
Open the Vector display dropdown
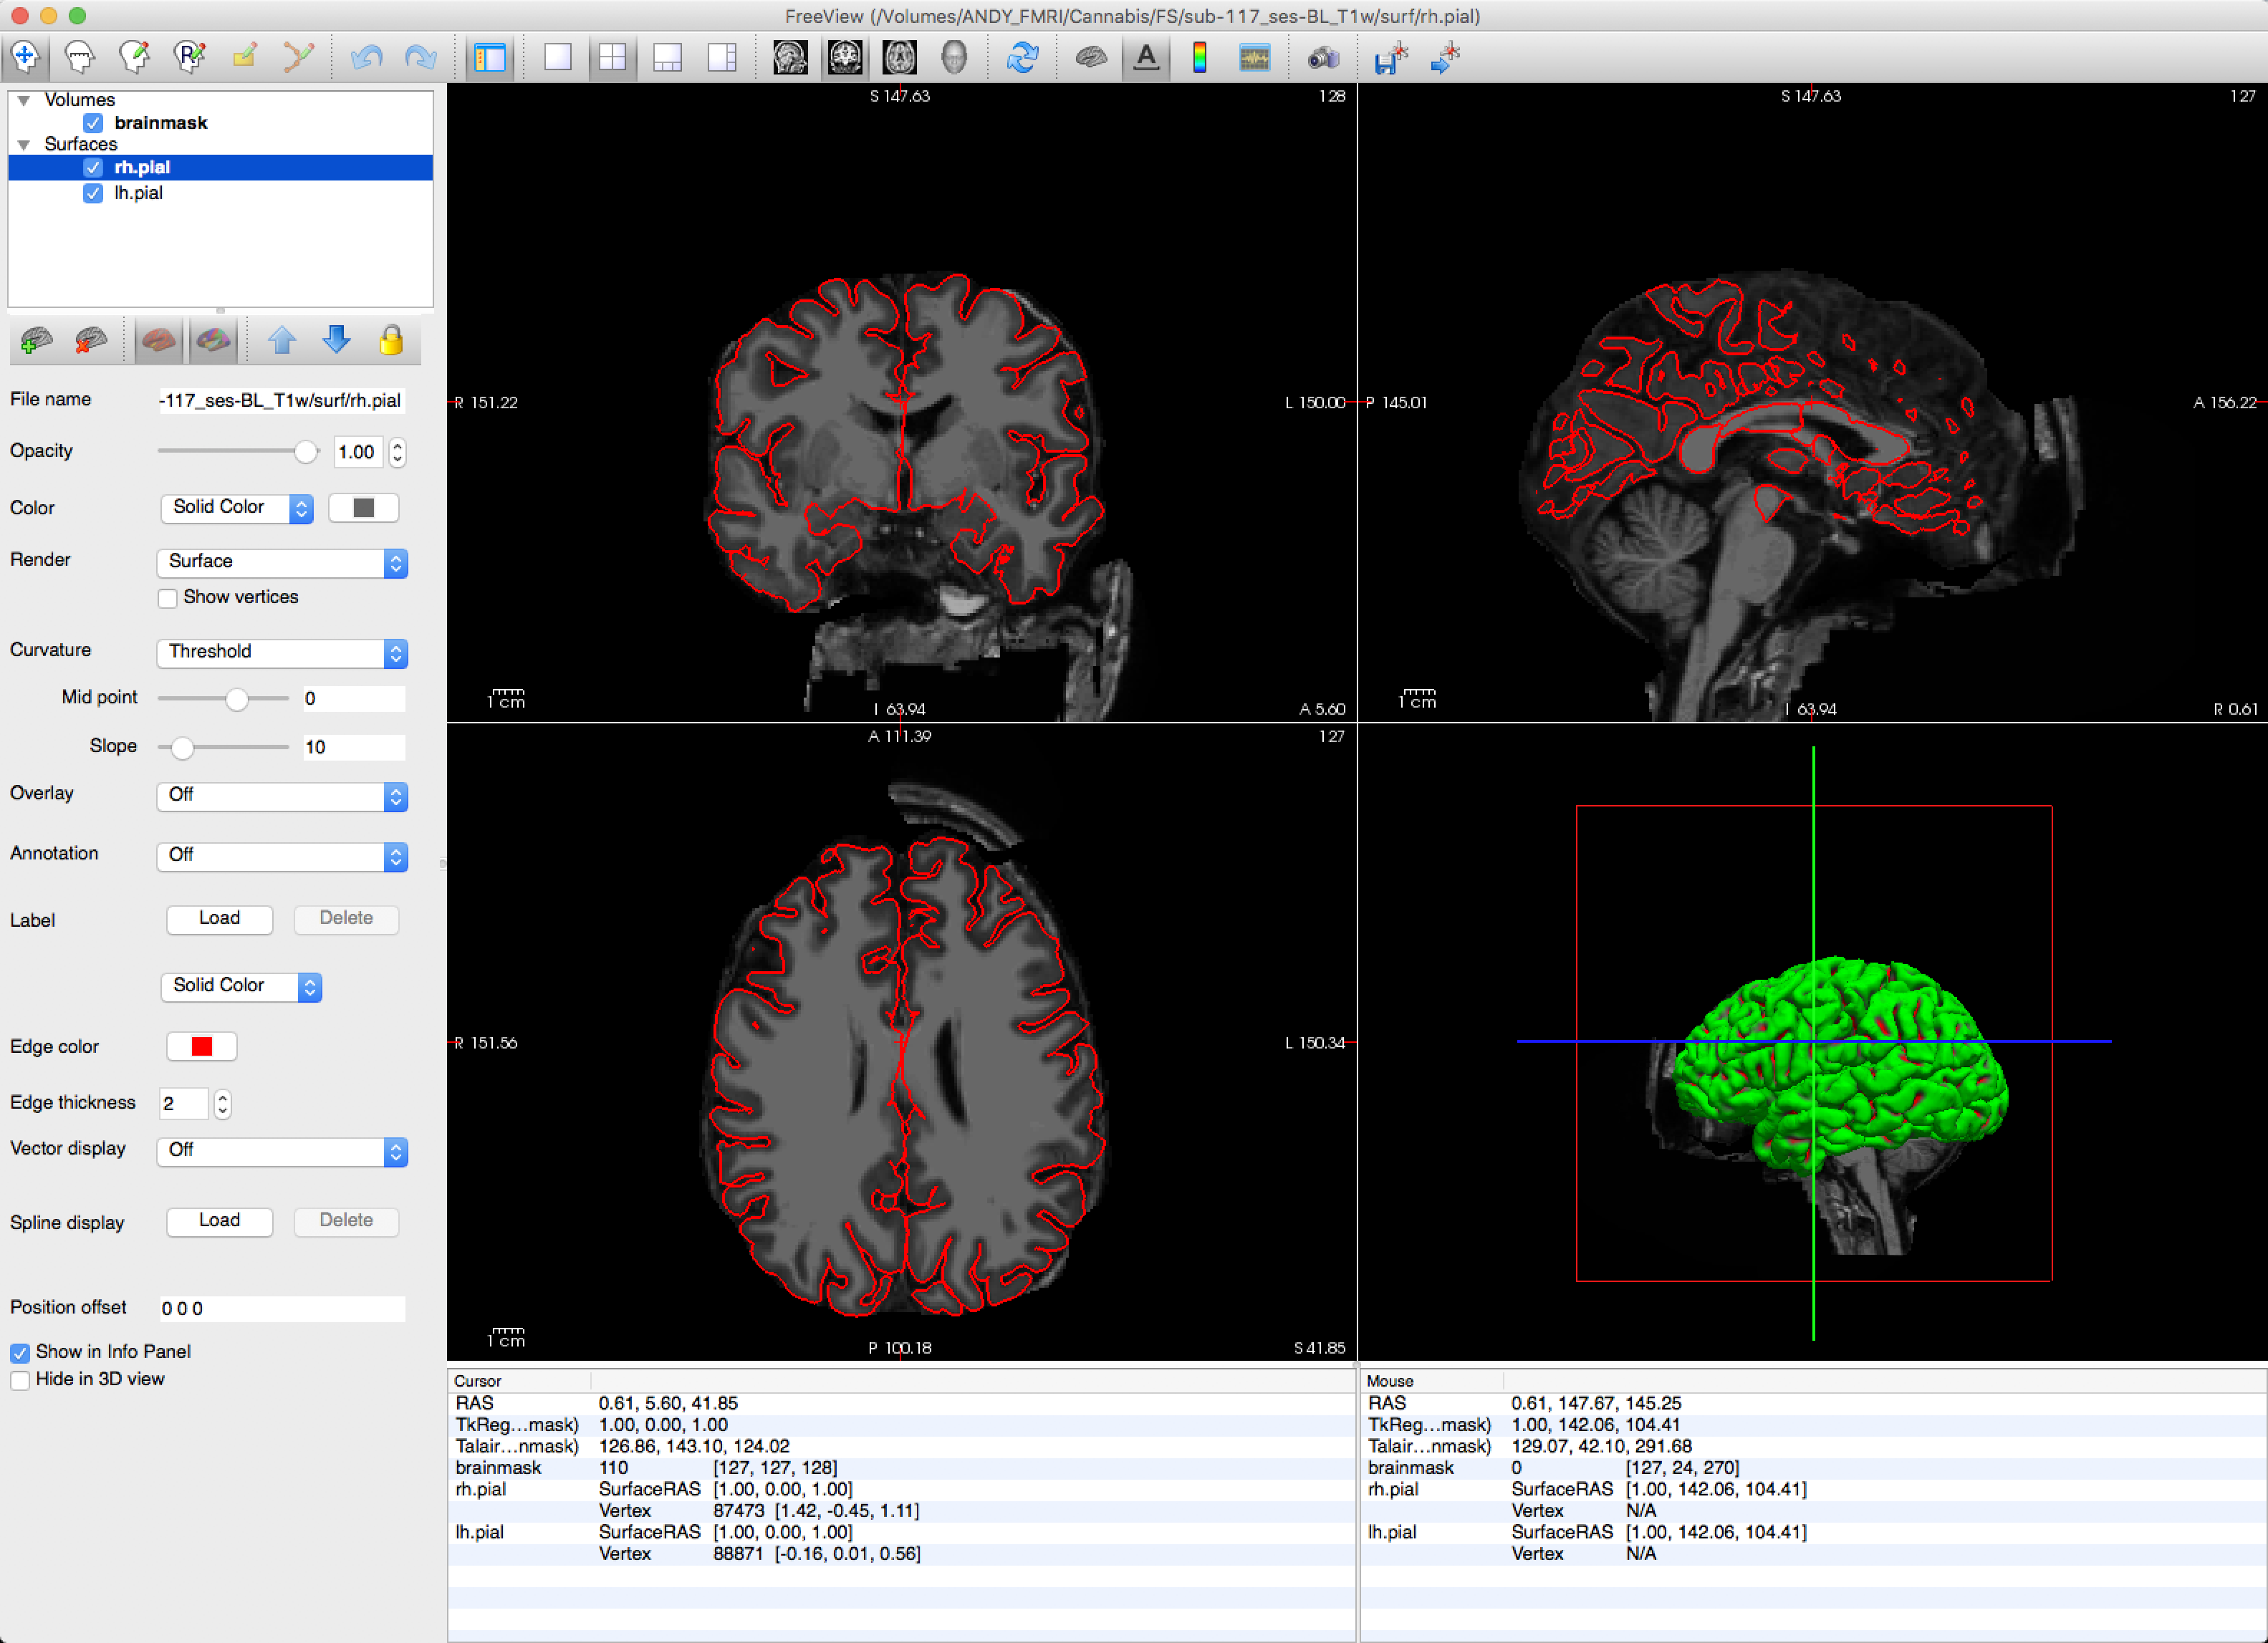[x=282, y=1151]
